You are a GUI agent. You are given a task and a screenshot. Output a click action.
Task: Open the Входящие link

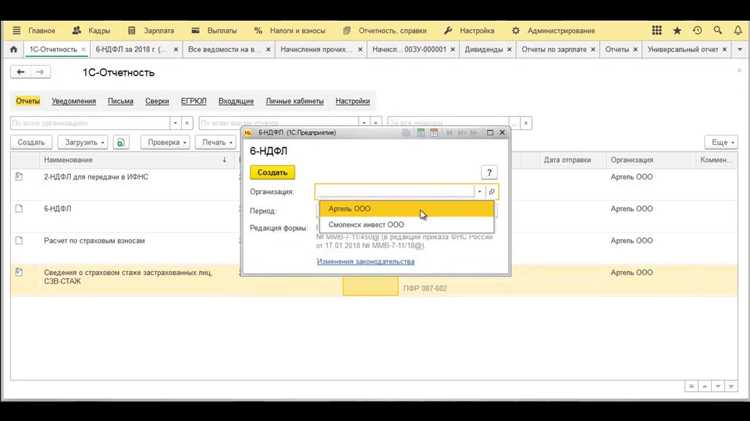[236, 101]
